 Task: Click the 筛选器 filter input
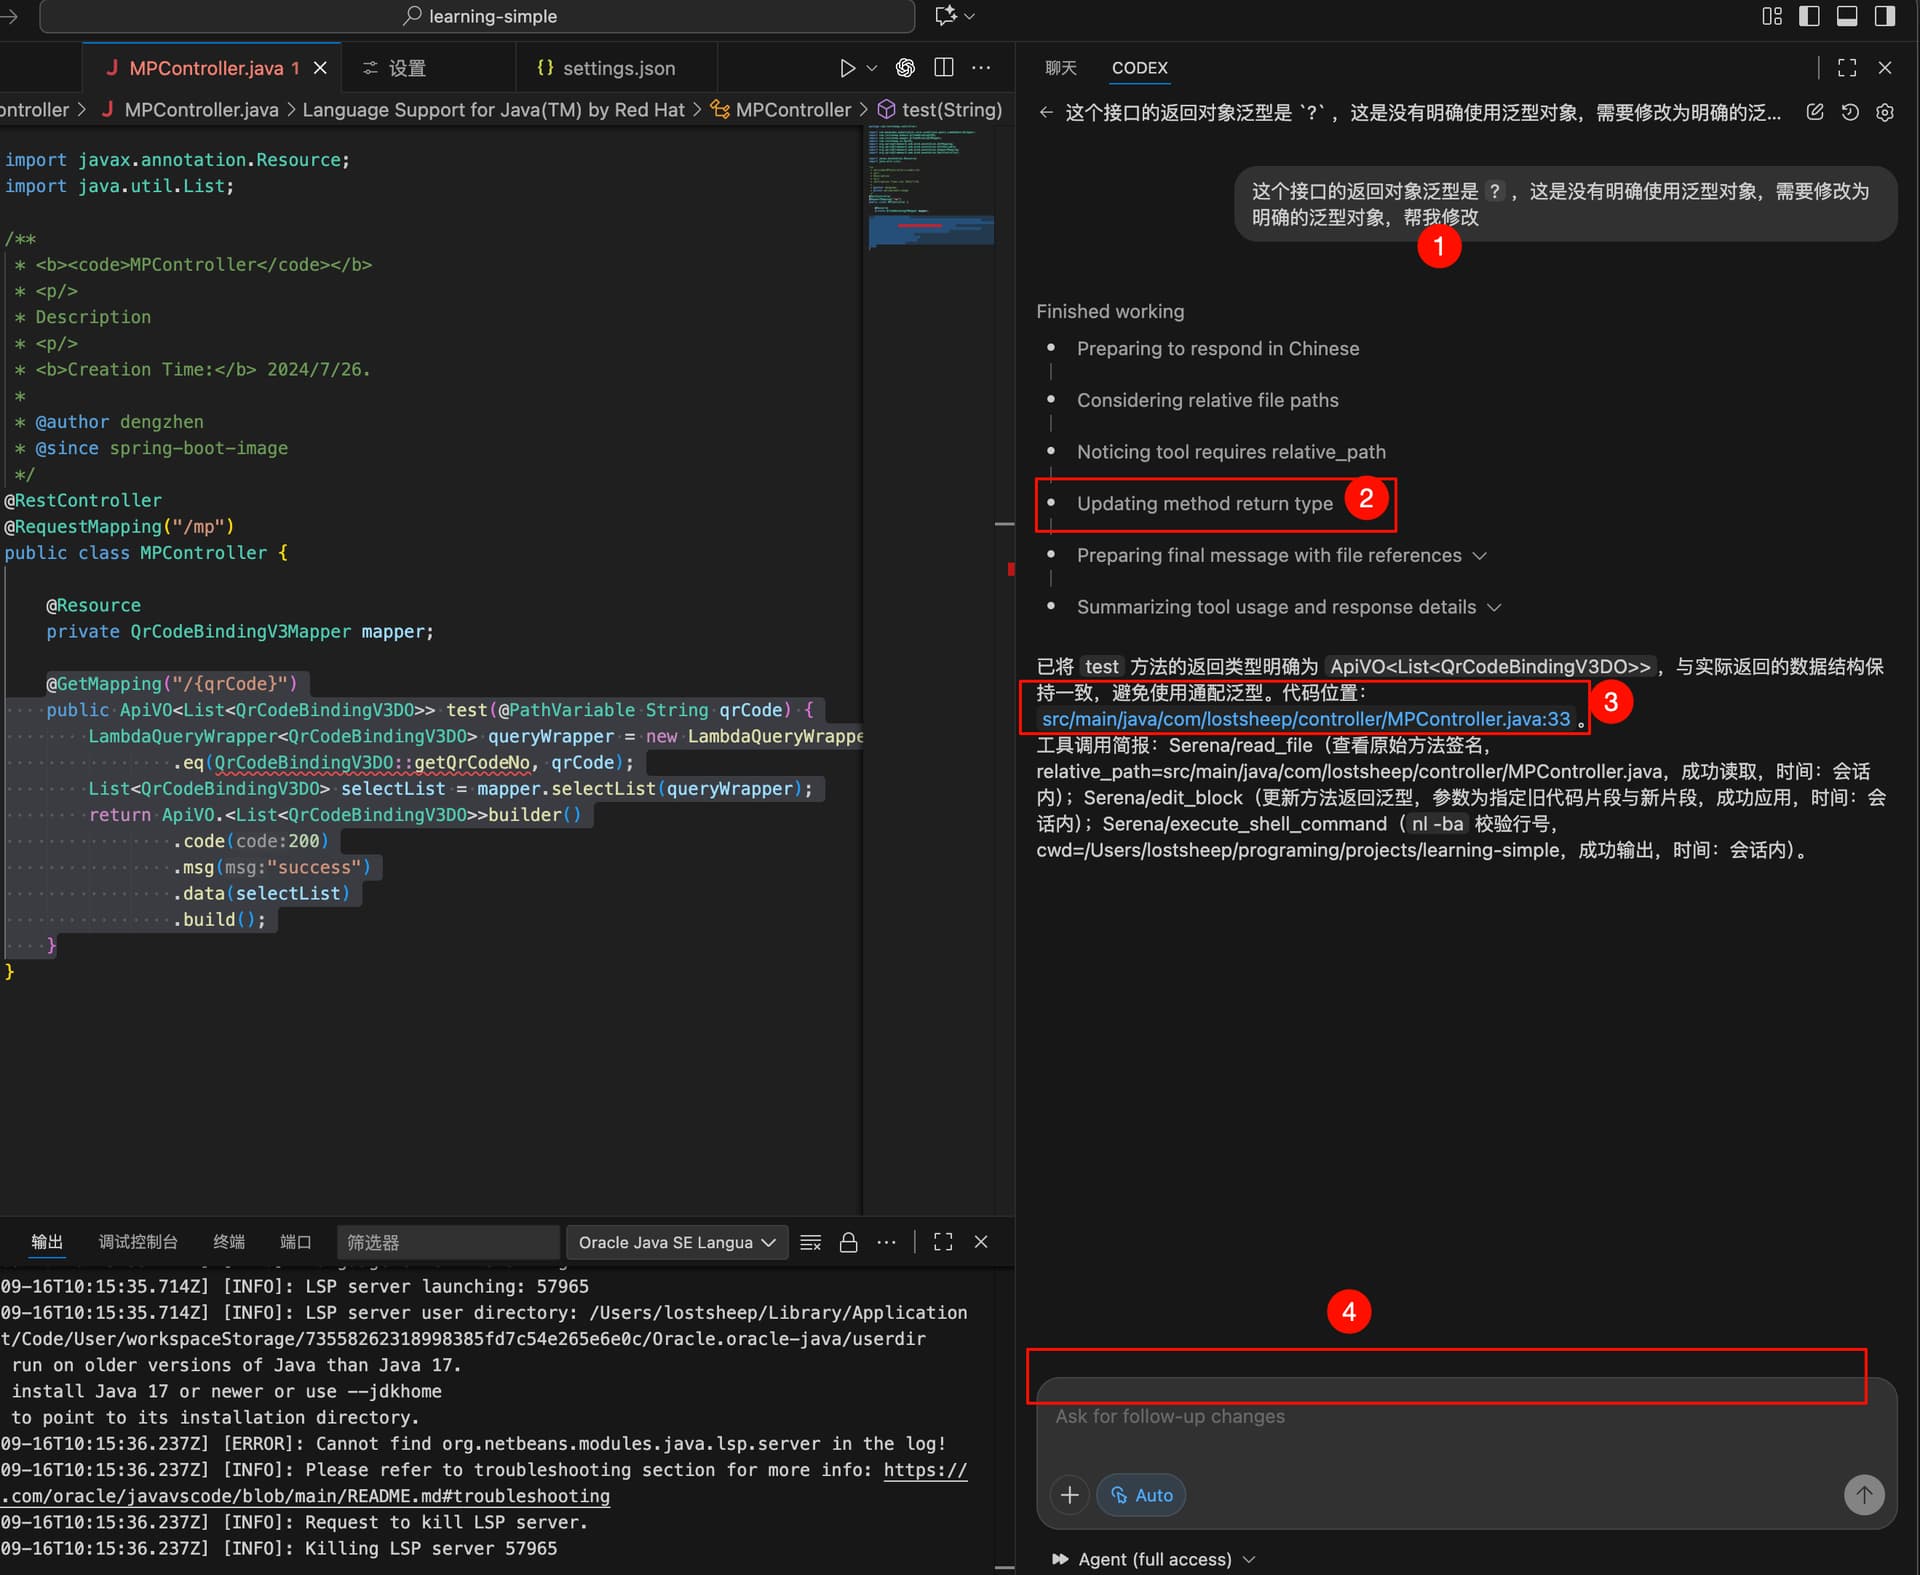tap(447, 1242)
